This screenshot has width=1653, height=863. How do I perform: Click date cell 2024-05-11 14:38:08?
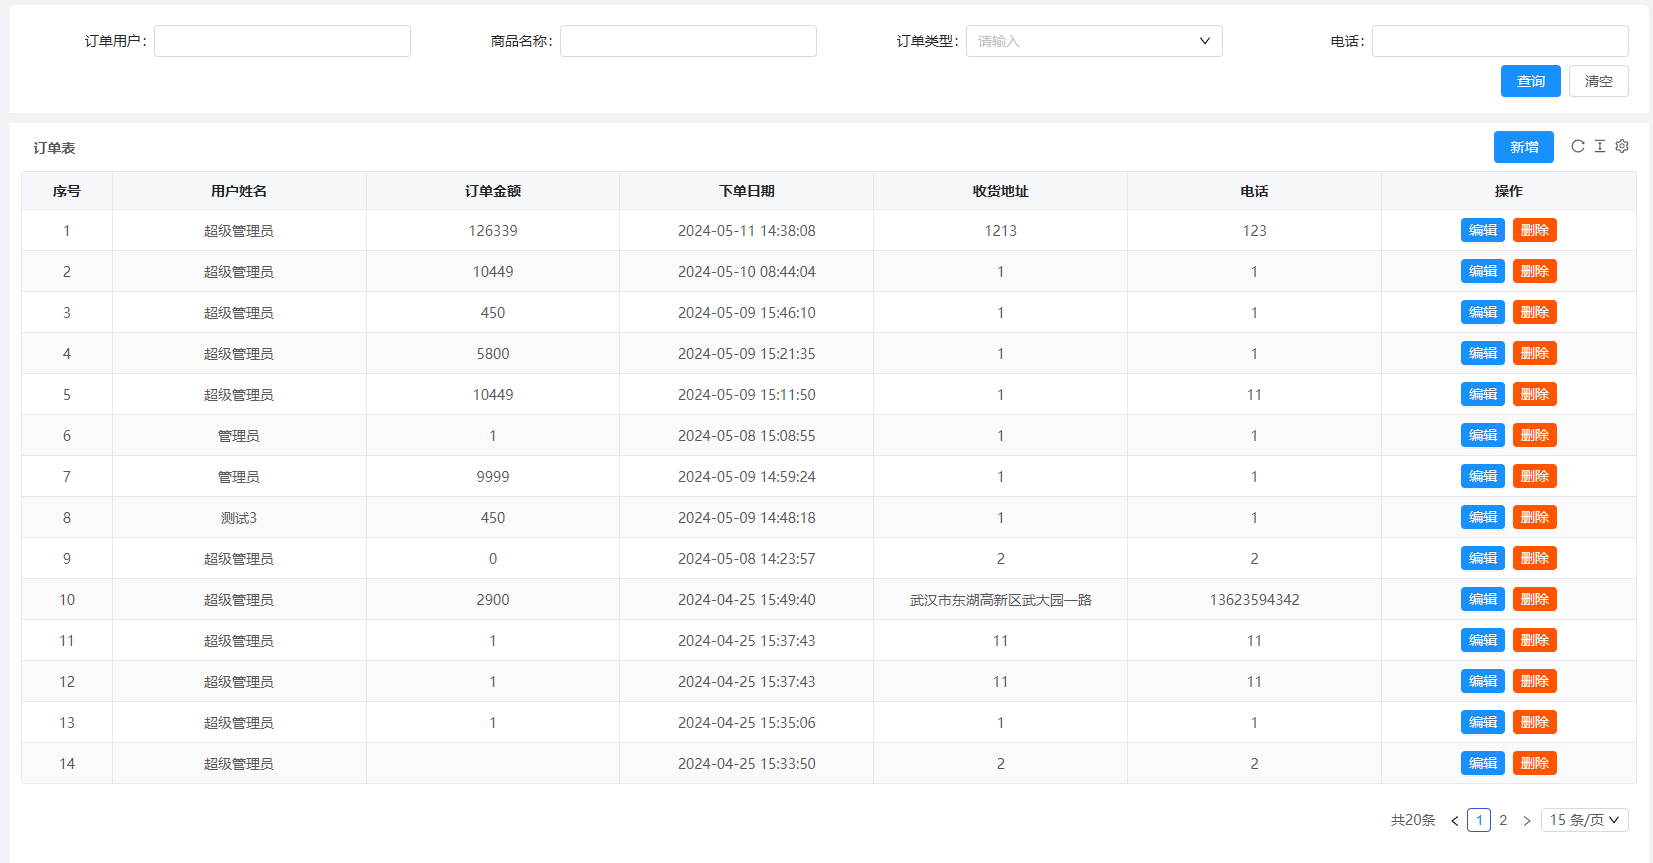[747, 231]
